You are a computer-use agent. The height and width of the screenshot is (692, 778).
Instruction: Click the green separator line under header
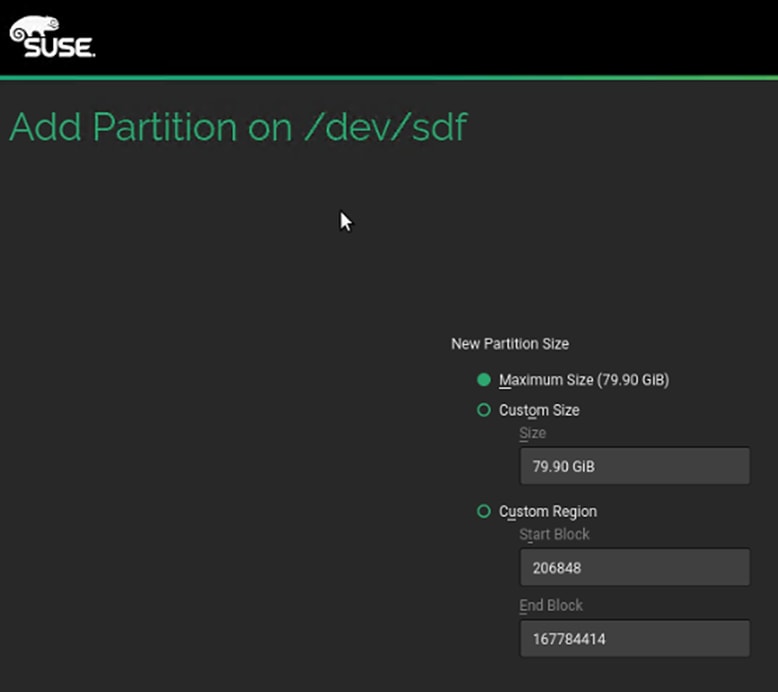(x=389, y=77)
